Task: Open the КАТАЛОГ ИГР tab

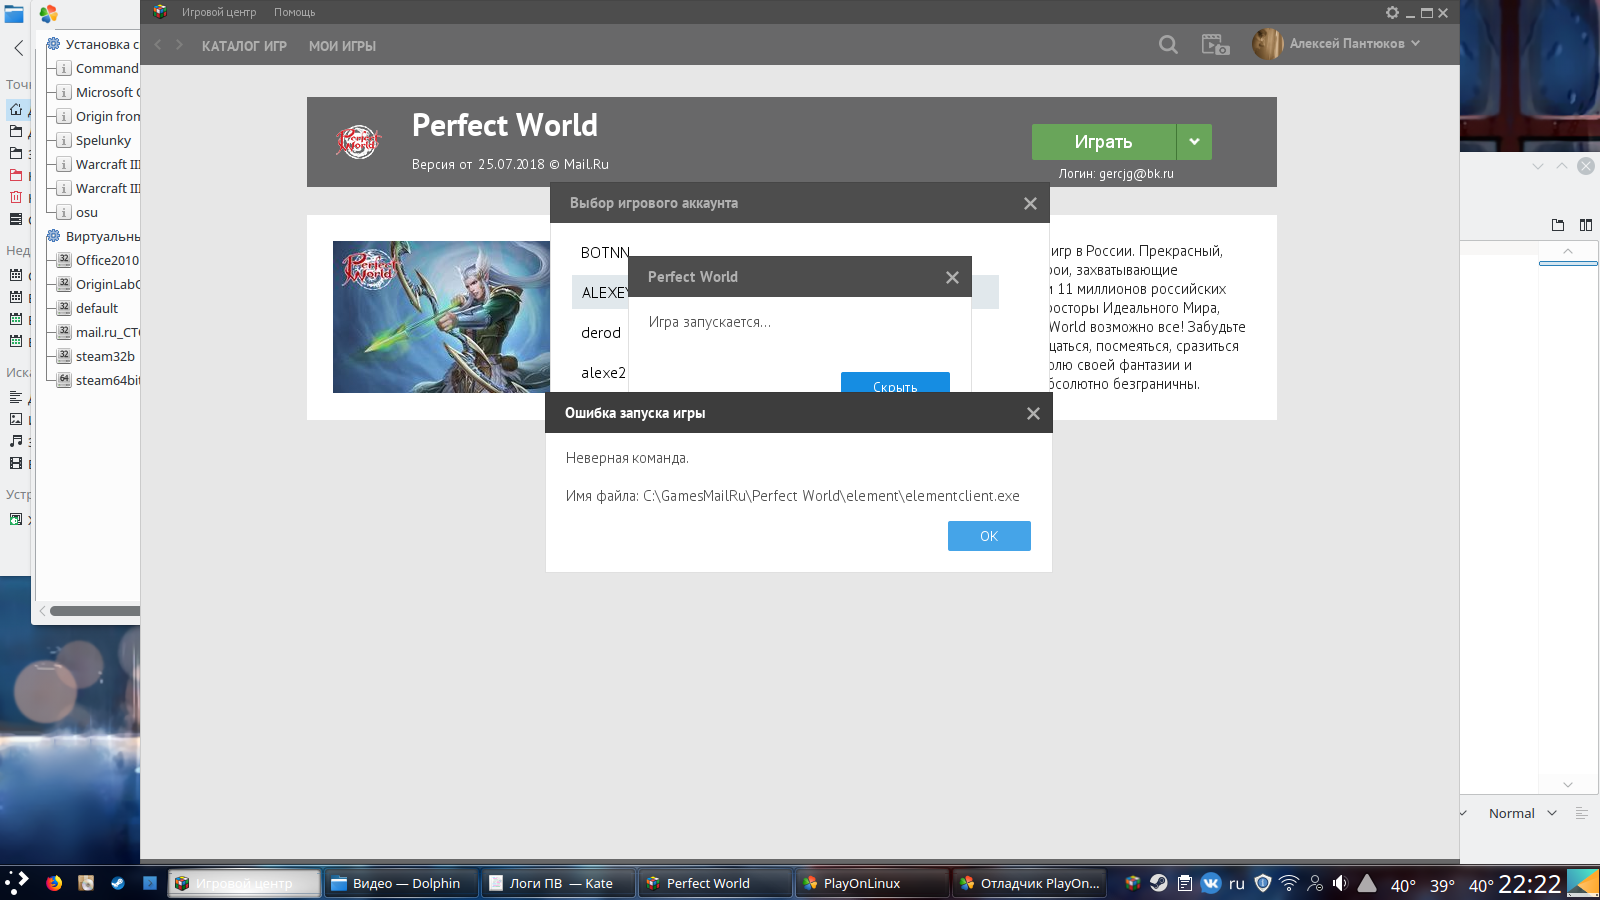Action: click(244, 46)
